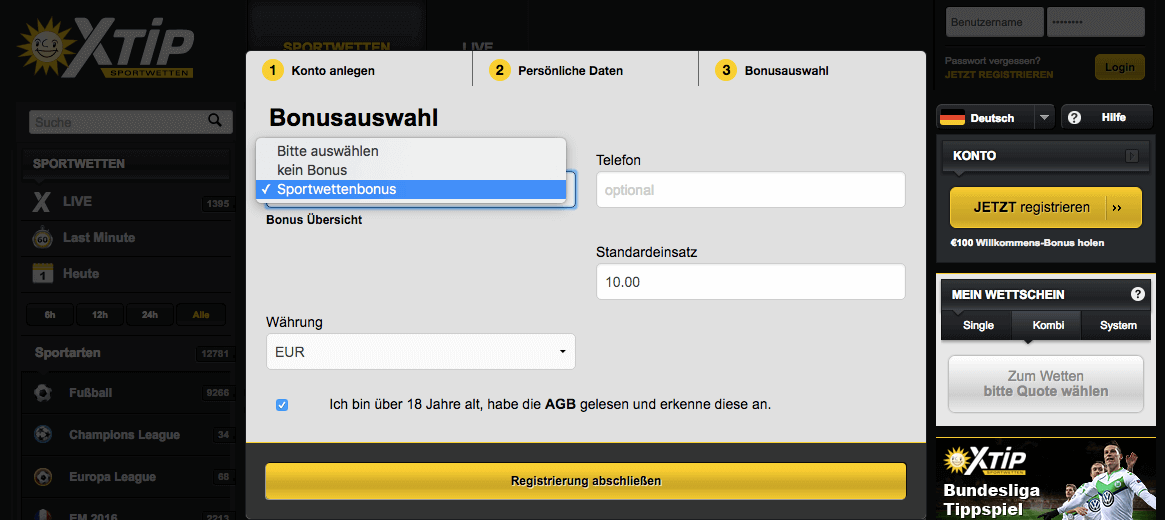Click '€100 Willkommens-Bonus holen' text
This screenshot has height=520, width=1165.
(x=1027, y=242)
